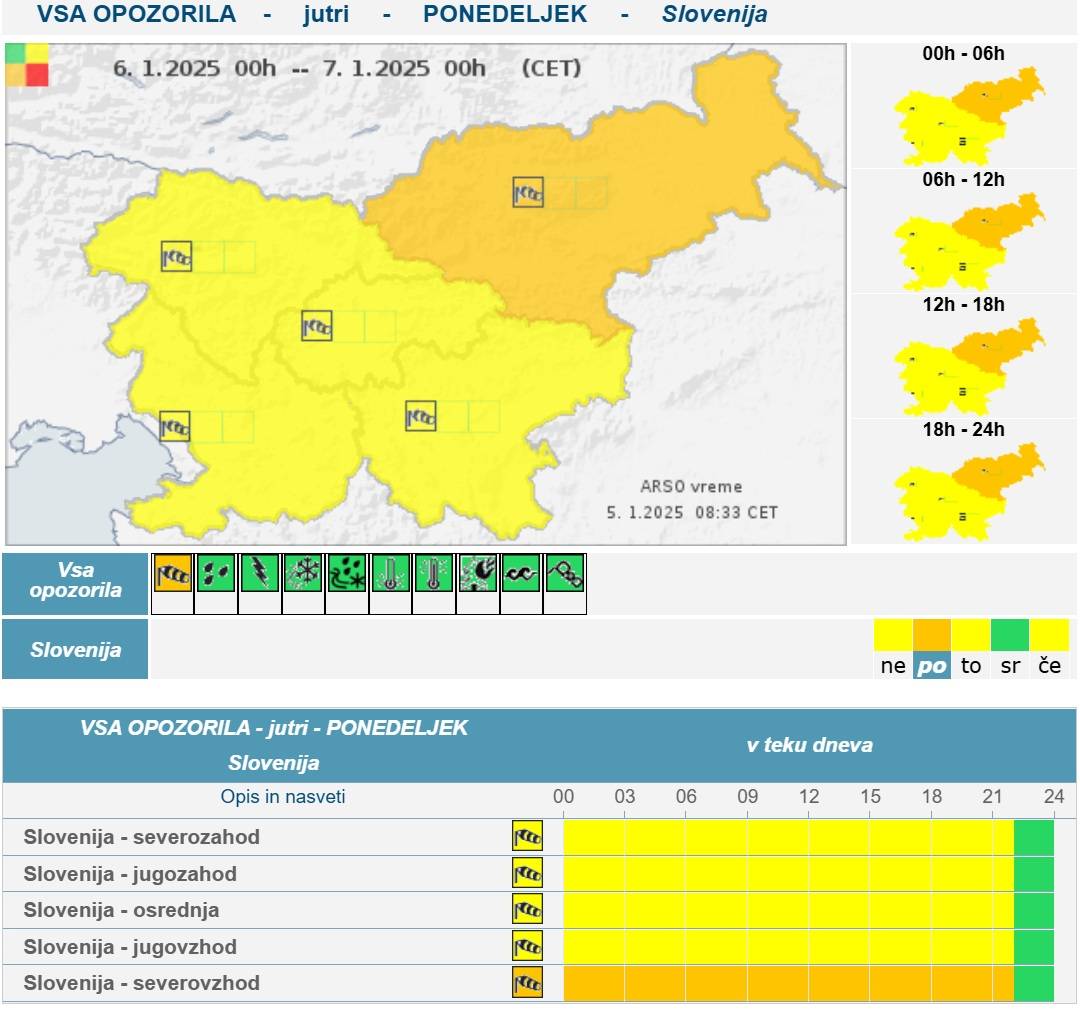Choose the avalanche warning icon
Image resolution: width=1080 pixels, height=1016 pixels.
565,573
